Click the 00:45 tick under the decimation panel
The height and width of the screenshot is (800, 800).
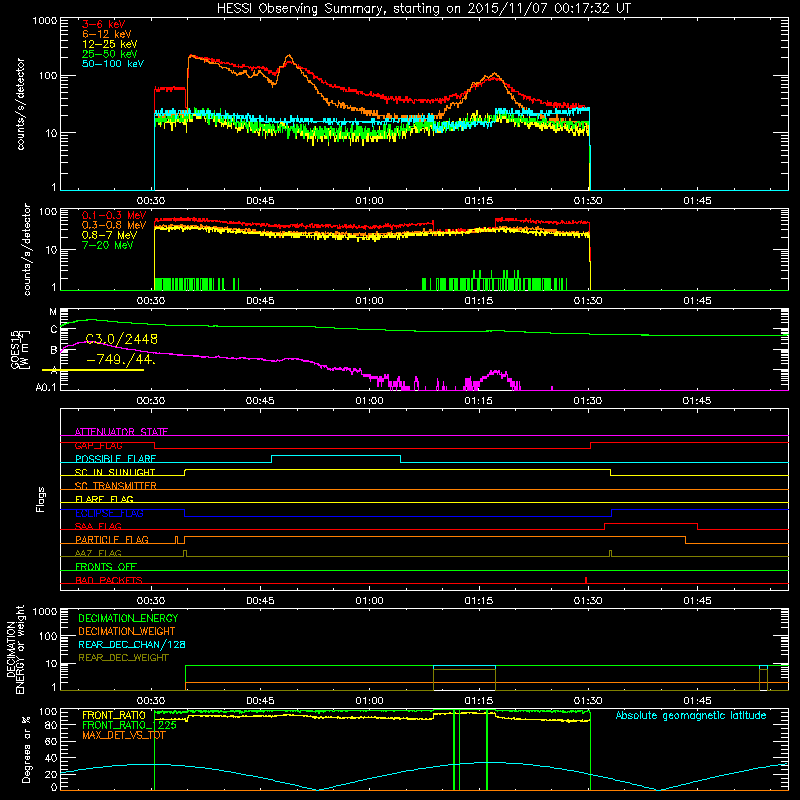[x=260, y=701]
